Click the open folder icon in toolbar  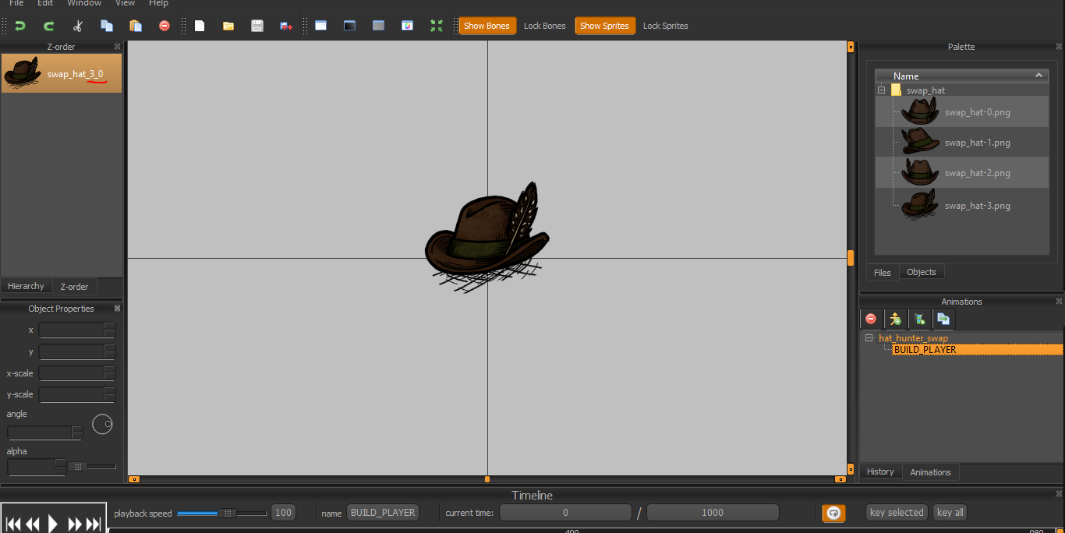(228, 26)
